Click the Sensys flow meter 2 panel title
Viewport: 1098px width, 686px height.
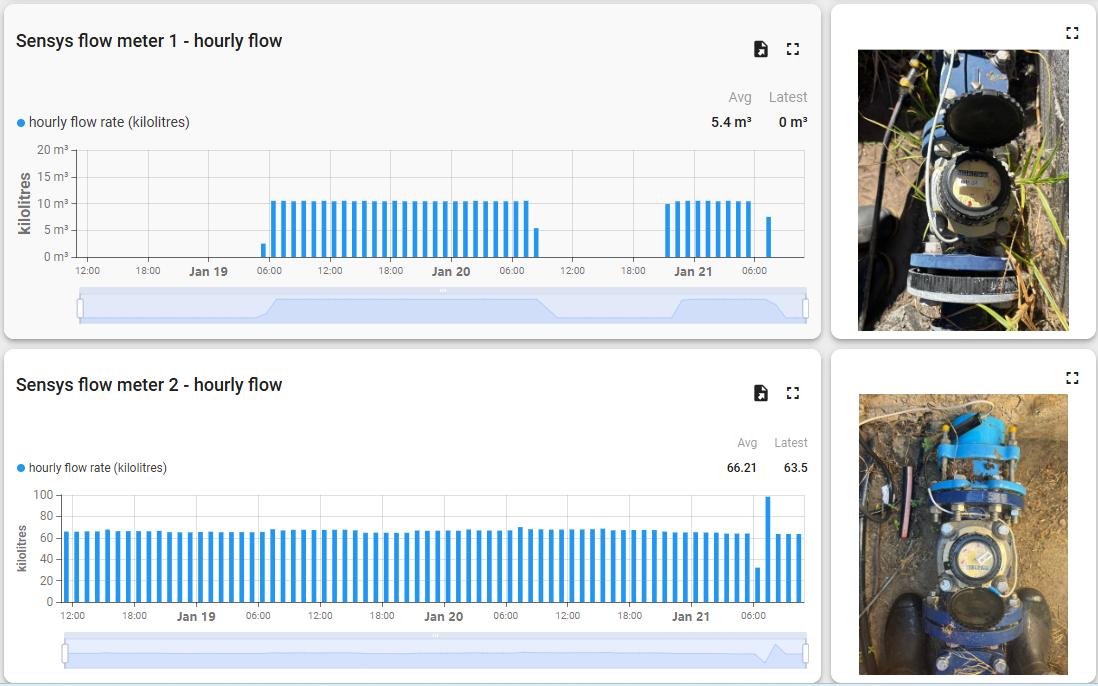pyautogui.click(x=148, y=385)
